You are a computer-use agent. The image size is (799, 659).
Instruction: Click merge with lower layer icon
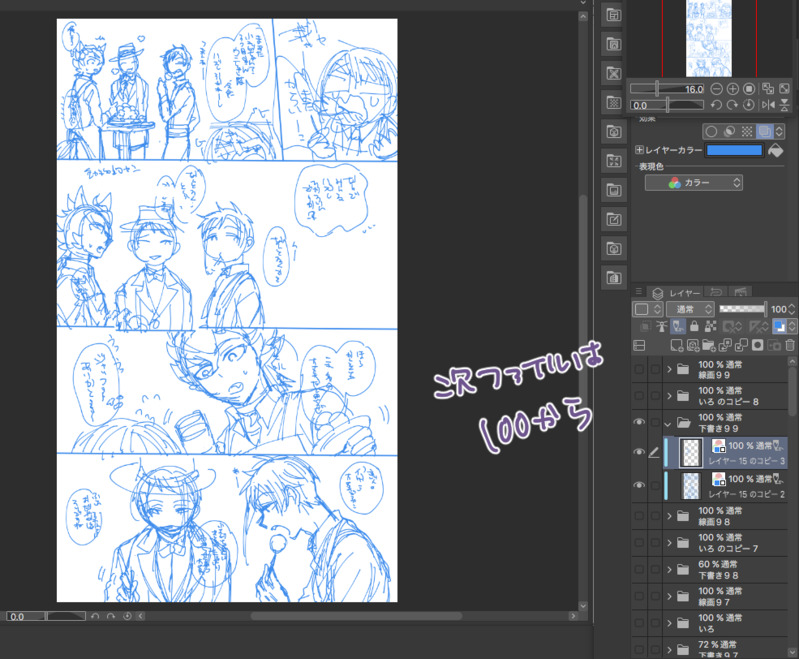(x=741, y=346)
